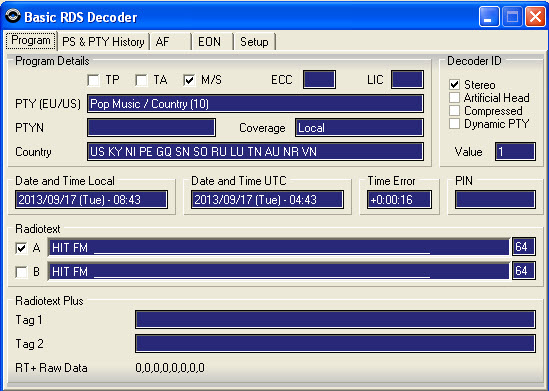Click the Time Error field +0:00:16
This screenshot has height=391, width=549.
[x=399, y=200]
